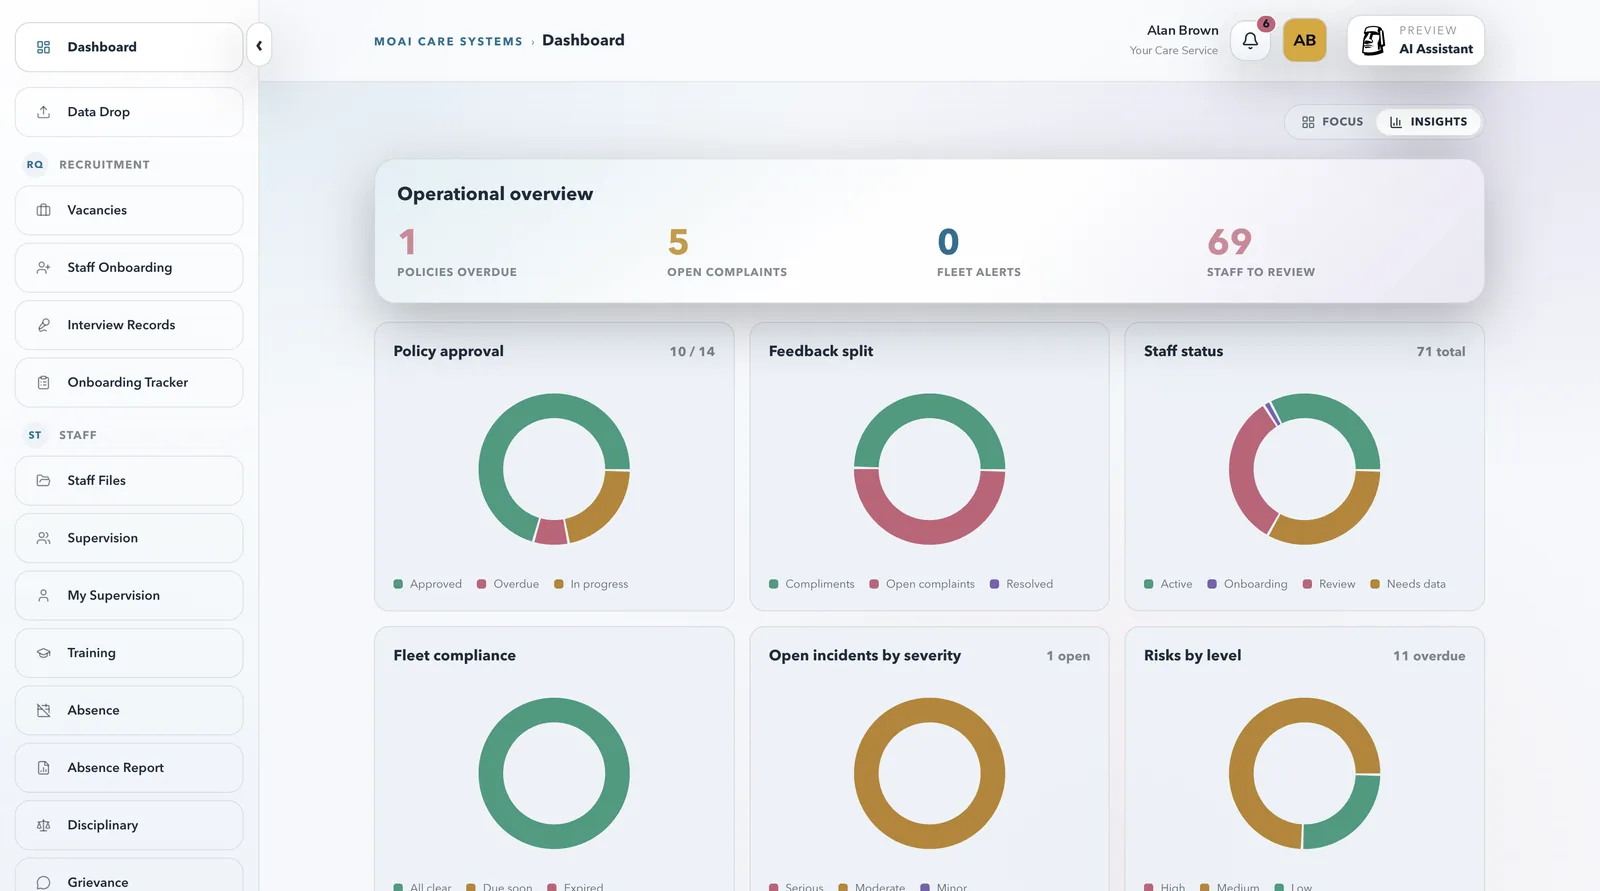Click the Grievance speech bubble icon
The height and width of the screenshot is (891, 1600).
tap(44, 883)
